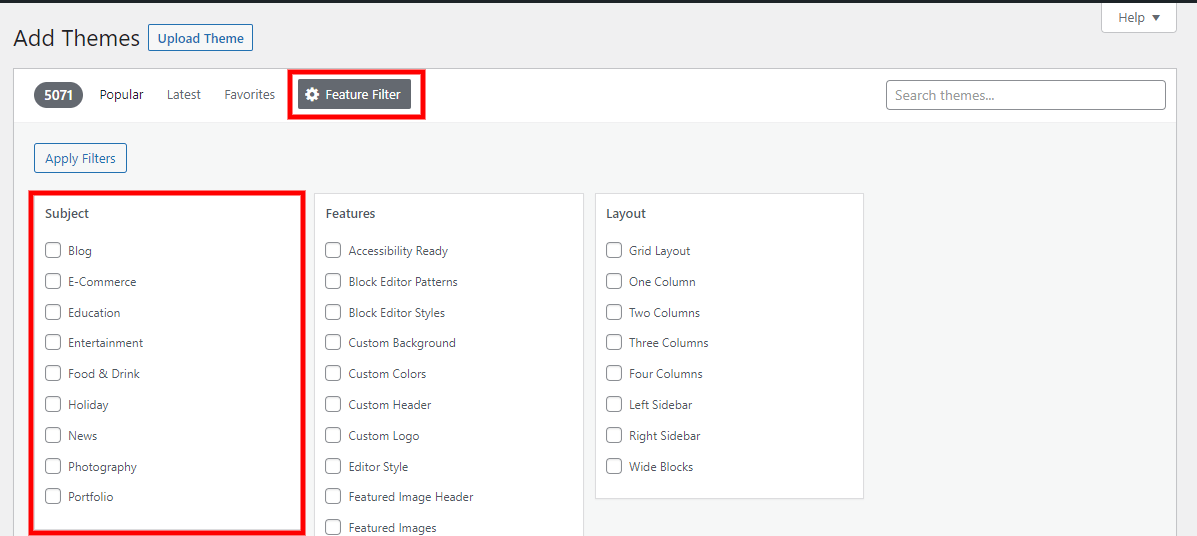This screenshot has height=536, width=1197.
Task: Click the 5071 theme count badge
Action: tap(58, 95)
